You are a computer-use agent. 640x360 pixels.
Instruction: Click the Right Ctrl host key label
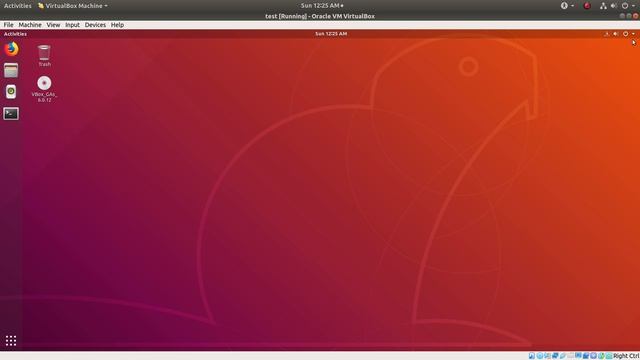(x=626, y=356)
